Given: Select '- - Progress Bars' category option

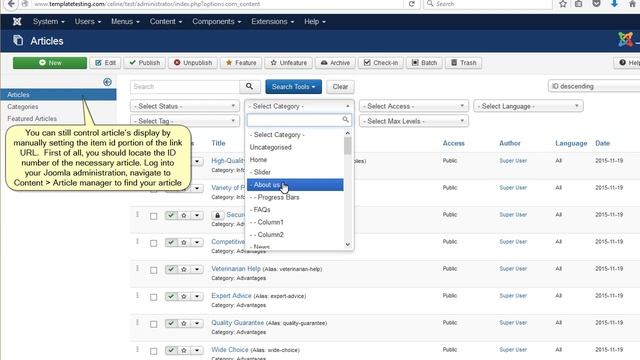Looking at the screenshot, I should (295, 197).
